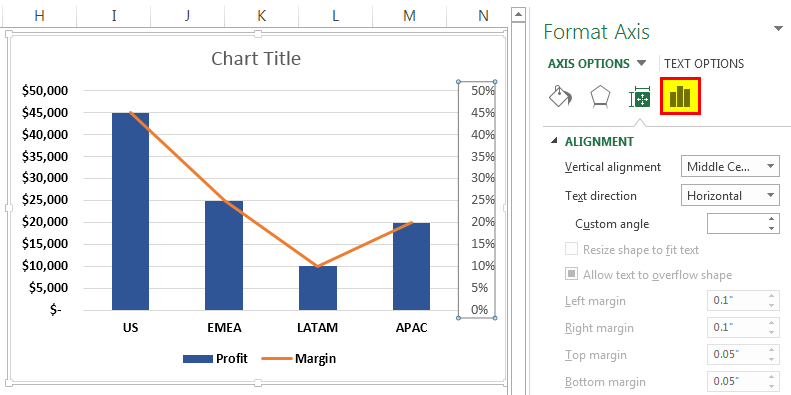Open the Axis Options bar chart icon
Viewport: 791px width, 395px height.
tap(680, 96)
